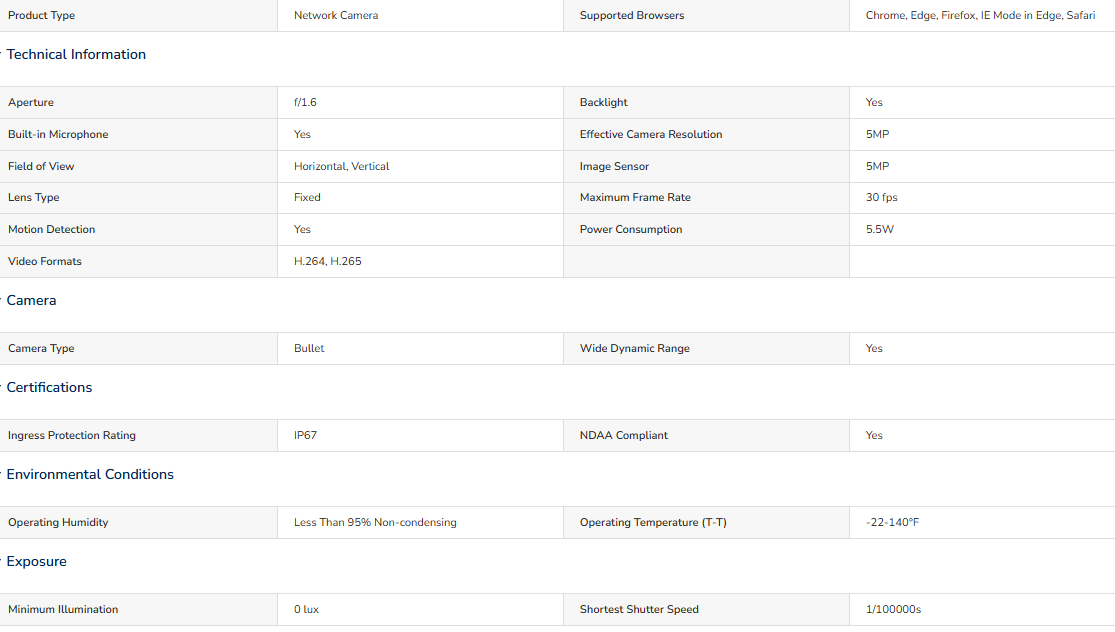Select the IP67 ingress rating value

[305, 436]
